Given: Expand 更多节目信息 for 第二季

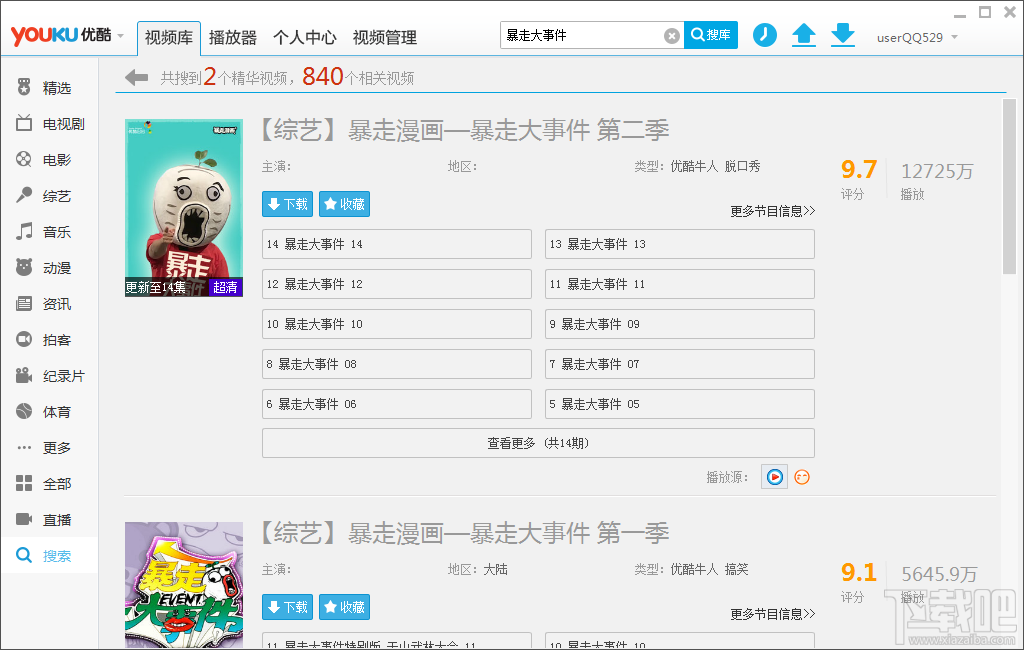Looking at the screenshot, I should point(773,211).
